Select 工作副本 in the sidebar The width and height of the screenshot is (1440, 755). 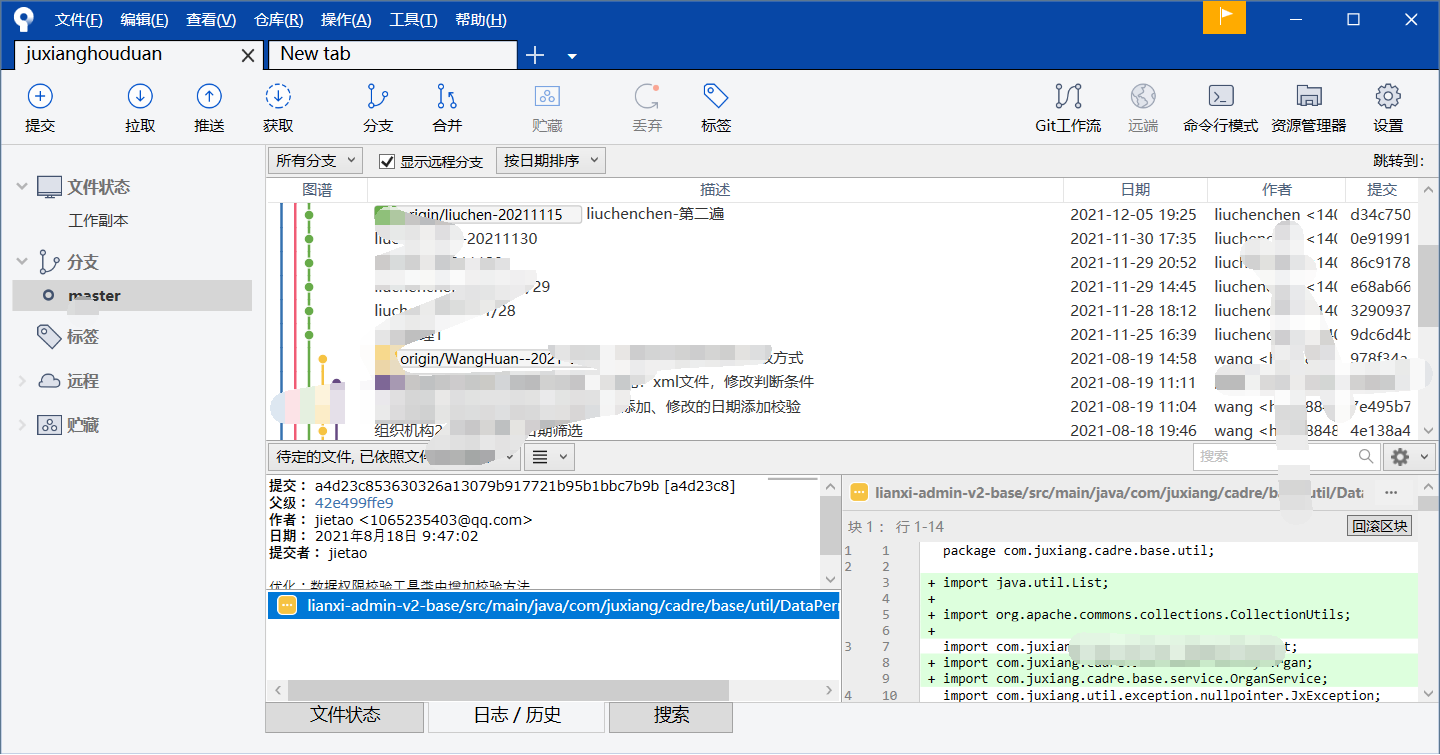pos(98,221)
